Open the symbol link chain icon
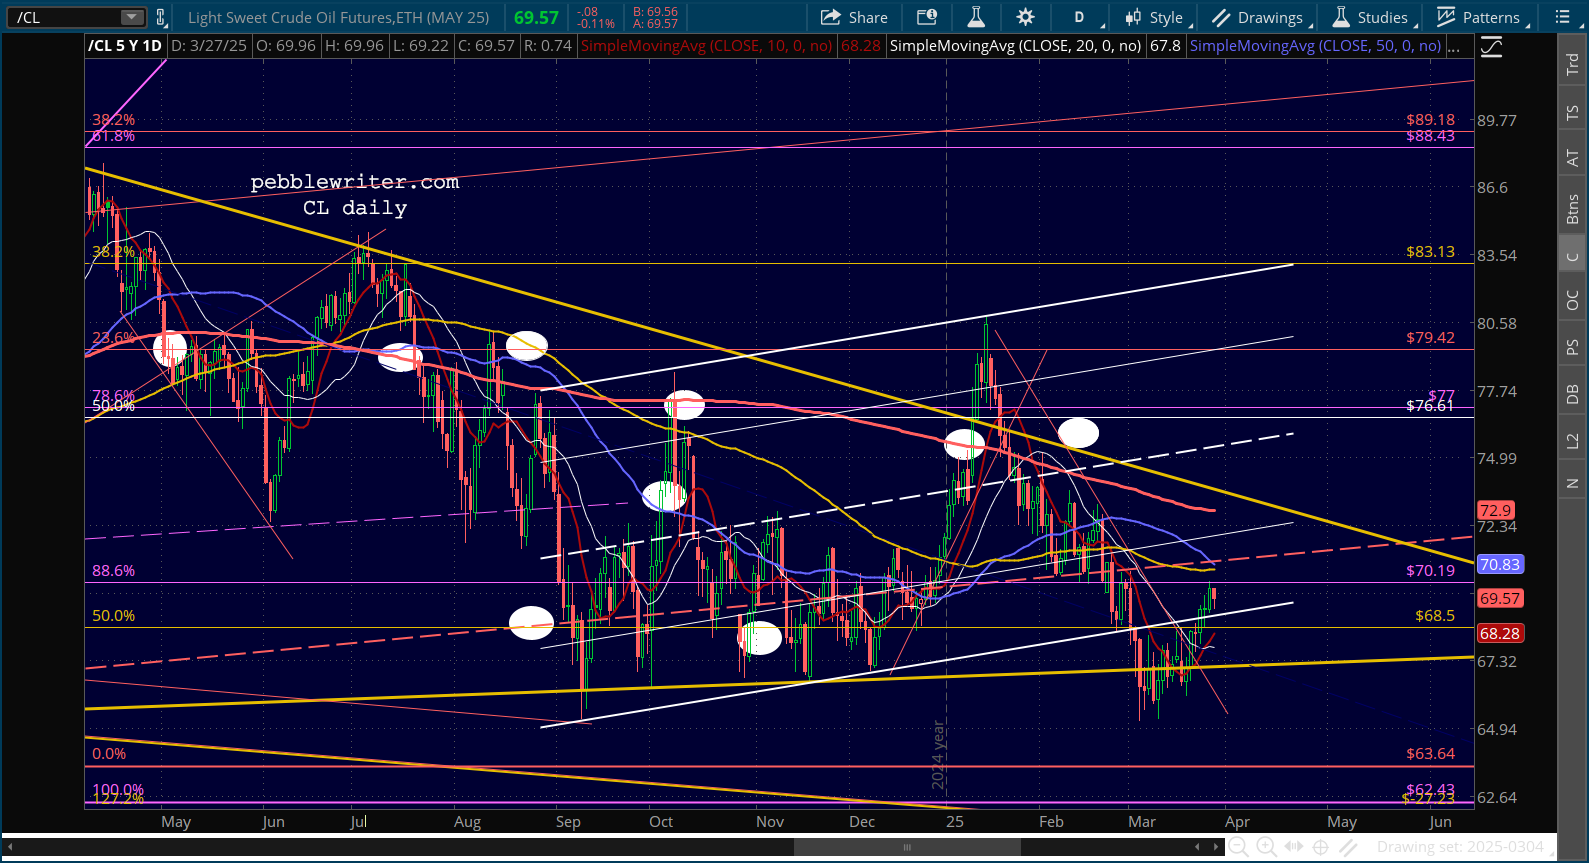Screen dimensions: 1589x863 tap(161, 17)
